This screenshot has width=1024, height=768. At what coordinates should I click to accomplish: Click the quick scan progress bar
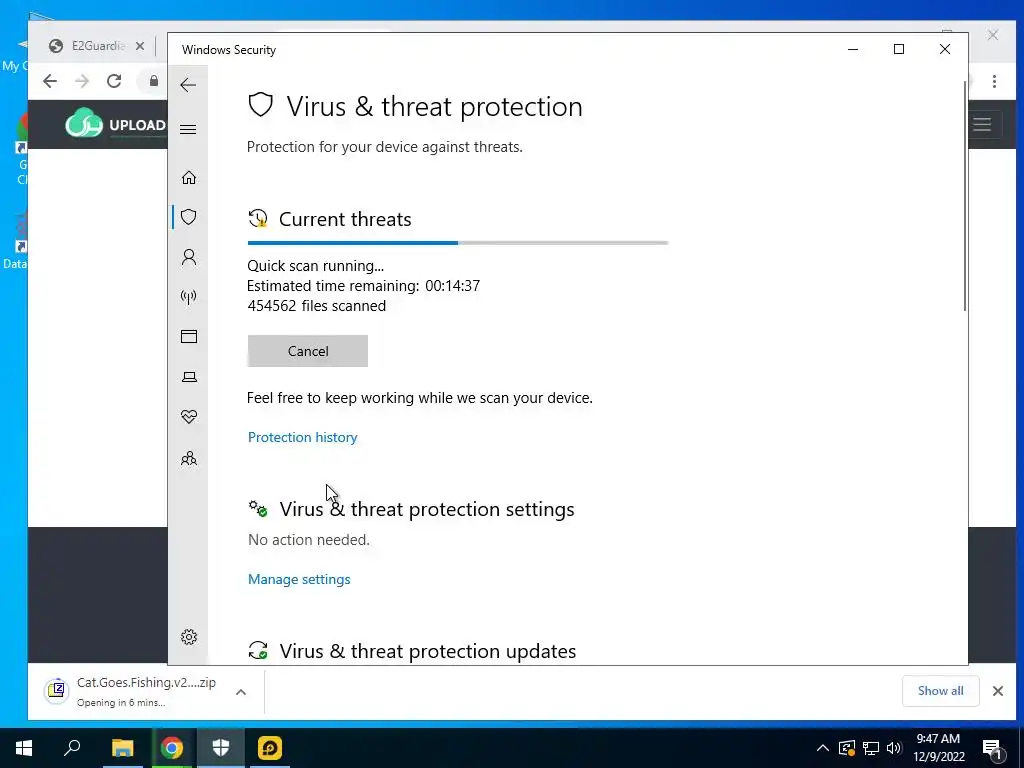tap(458, 243)
